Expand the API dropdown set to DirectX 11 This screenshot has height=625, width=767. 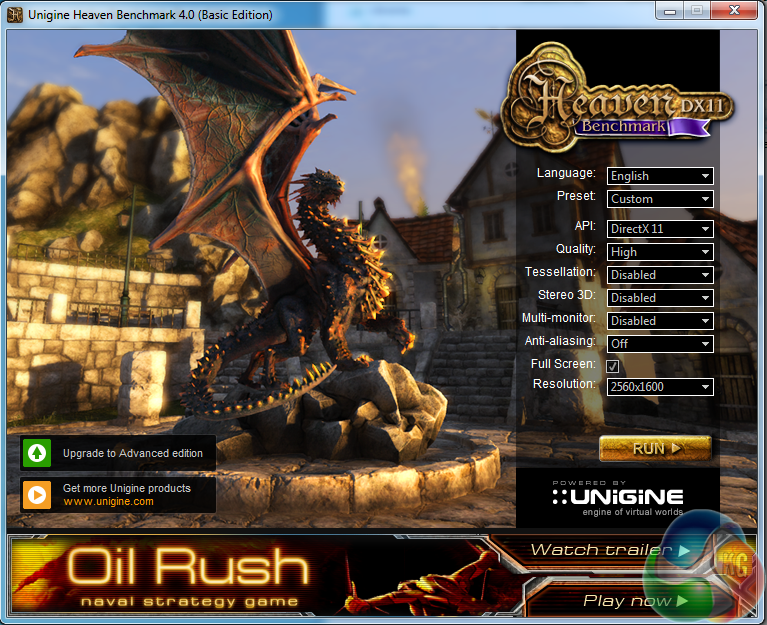(660, 229)
